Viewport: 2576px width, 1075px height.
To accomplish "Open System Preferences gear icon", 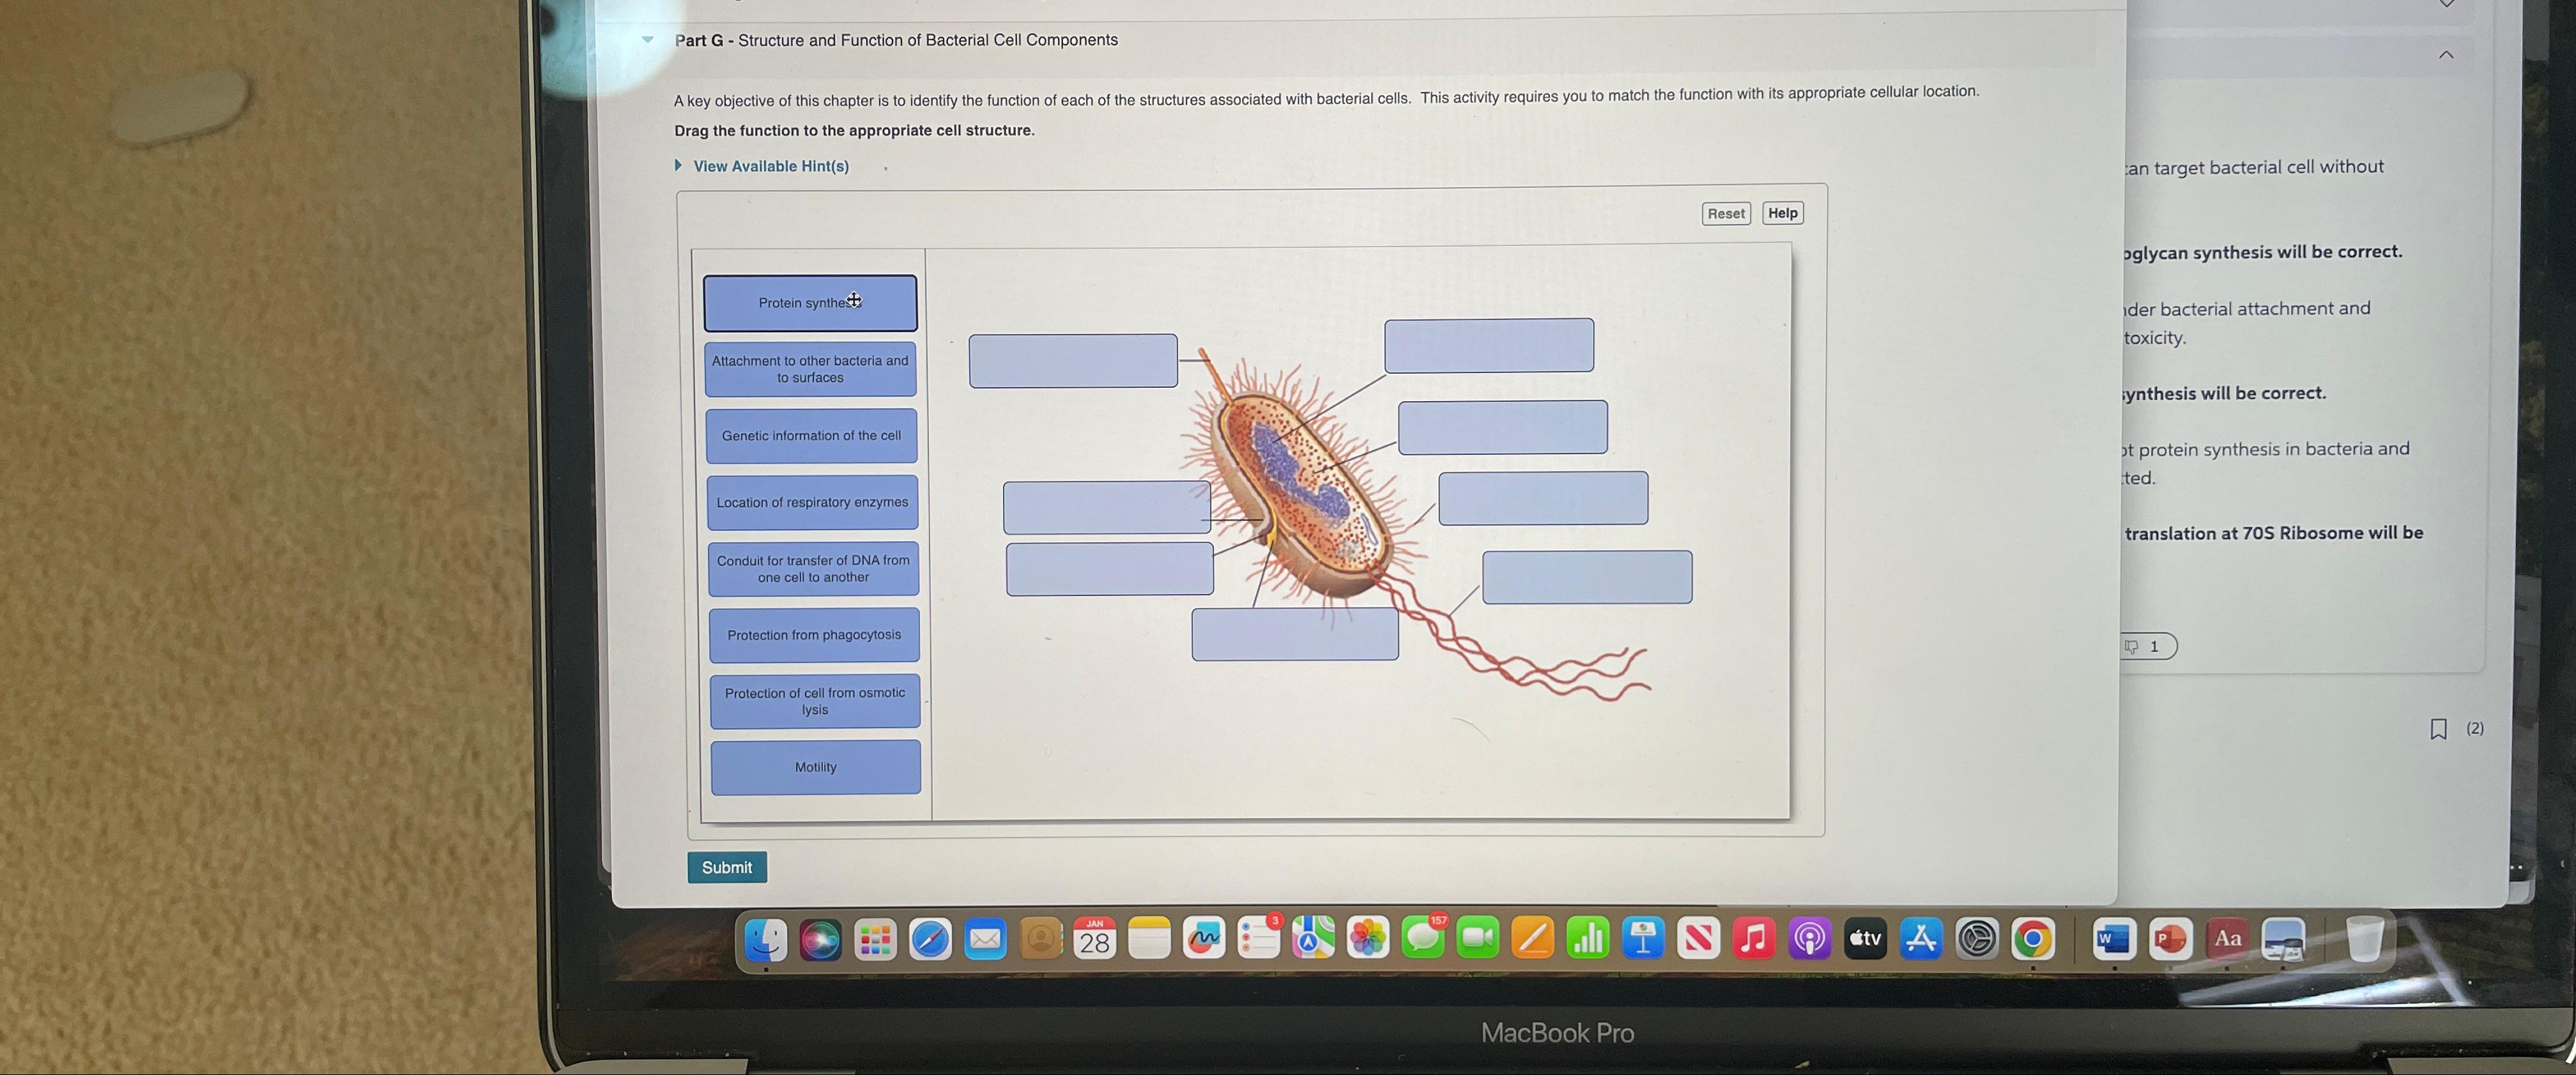I will click(1976, 939).
